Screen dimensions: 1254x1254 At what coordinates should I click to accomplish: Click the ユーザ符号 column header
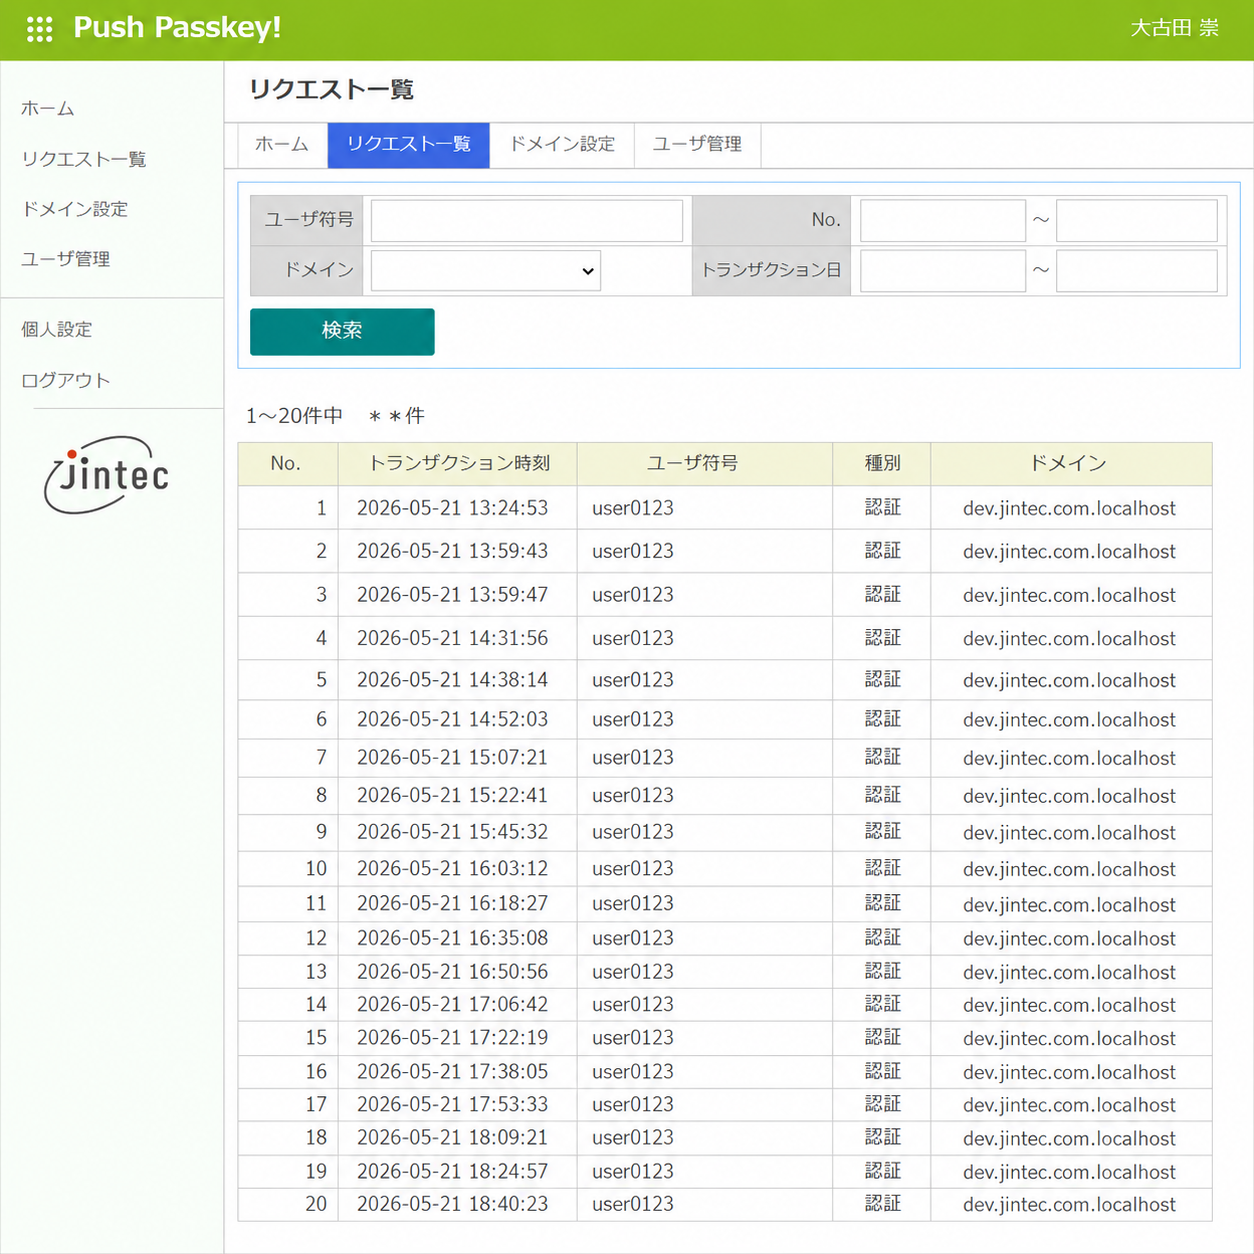tap(705, 464)
